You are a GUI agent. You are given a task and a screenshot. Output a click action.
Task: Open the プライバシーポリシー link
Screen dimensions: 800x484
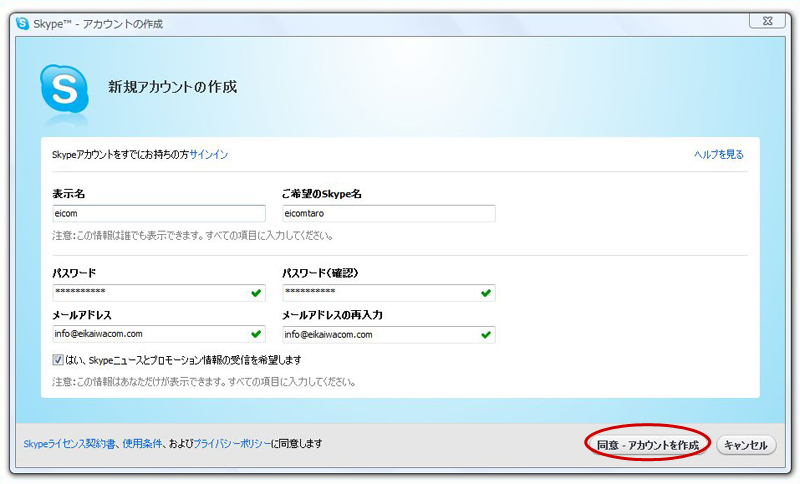[x=231, y=443]
